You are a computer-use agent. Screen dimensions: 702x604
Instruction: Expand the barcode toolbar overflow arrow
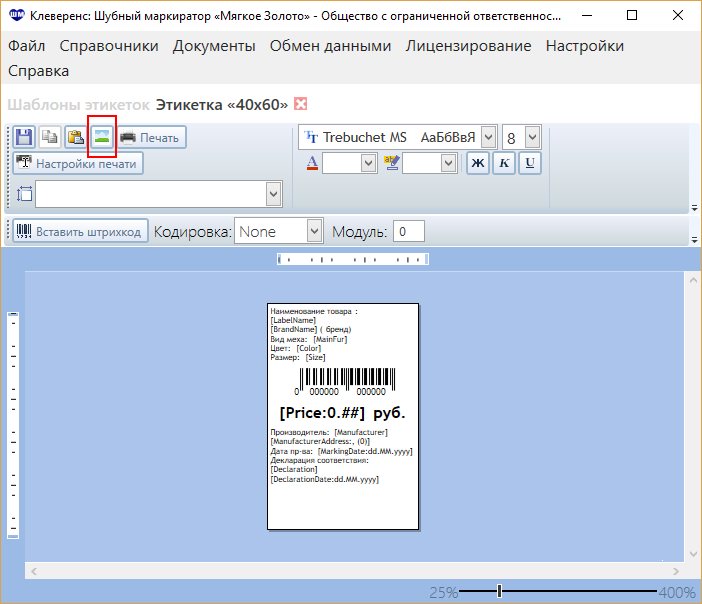click(694, 240)
